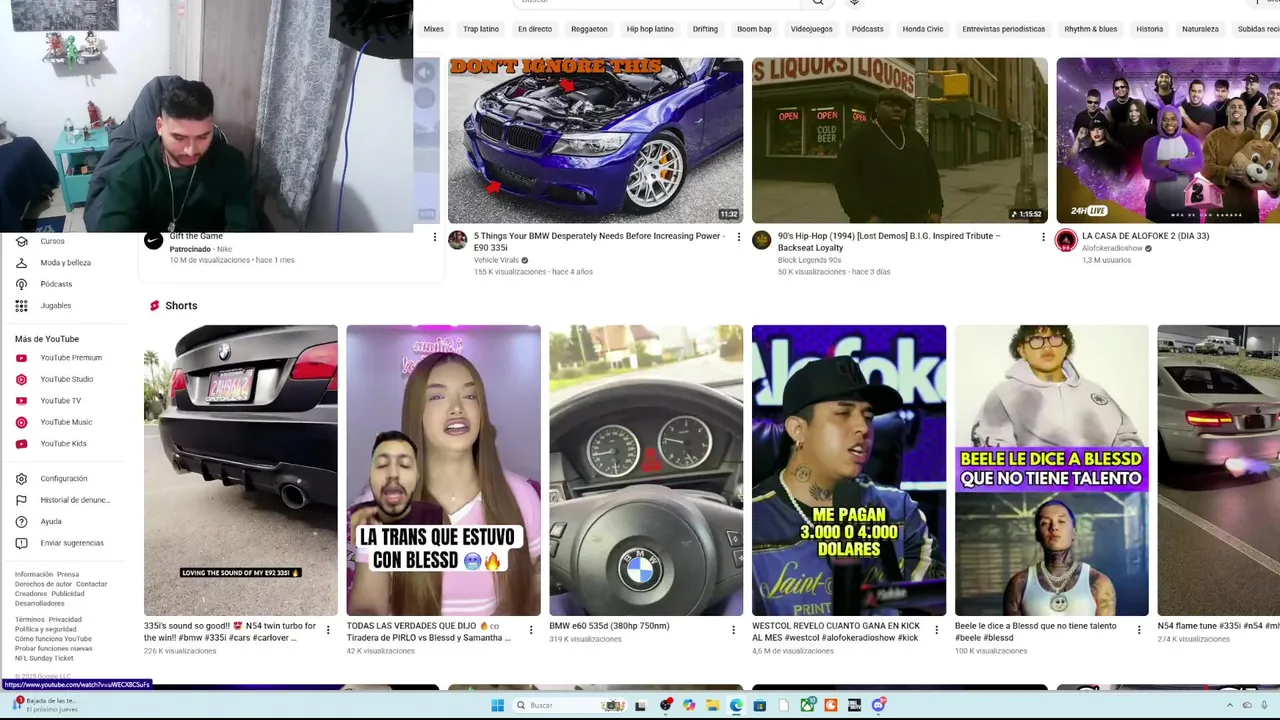
Task: Open File Explorer from the taskbar
Action: pos(712,705)
